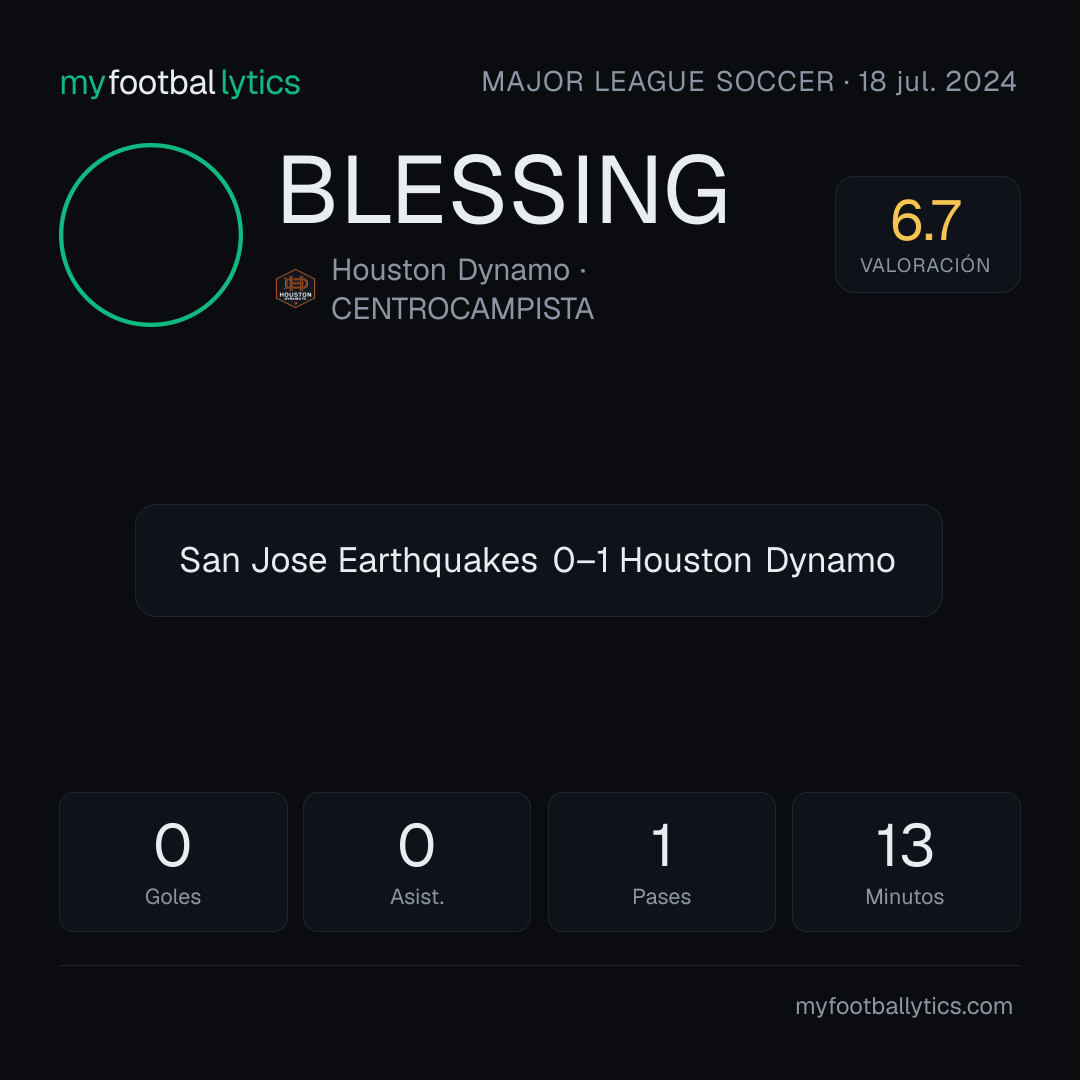Click the number 13 in the Minutos card
The height and width of the screenshot is (1080, 1080).
(x=904, y=845)
